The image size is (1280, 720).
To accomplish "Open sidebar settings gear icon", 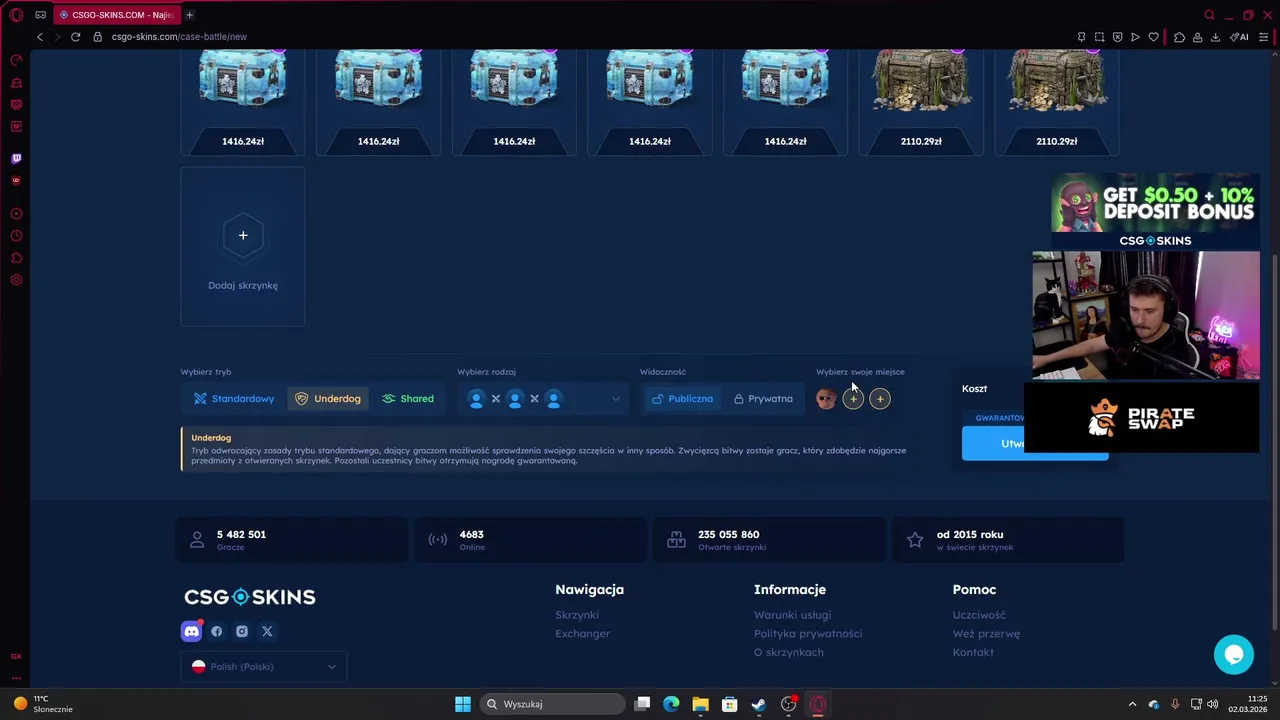I will tap(16, 280).
